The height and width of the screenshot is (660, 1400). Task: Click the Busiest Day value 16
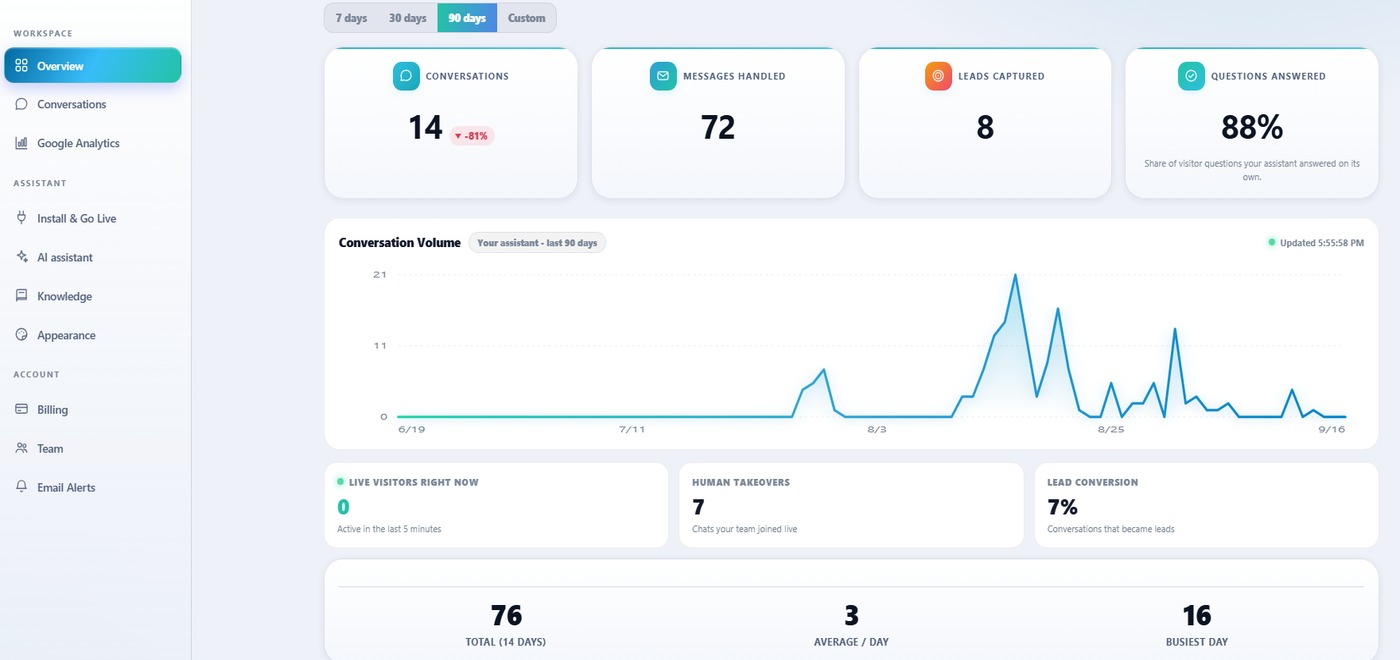1196,615
